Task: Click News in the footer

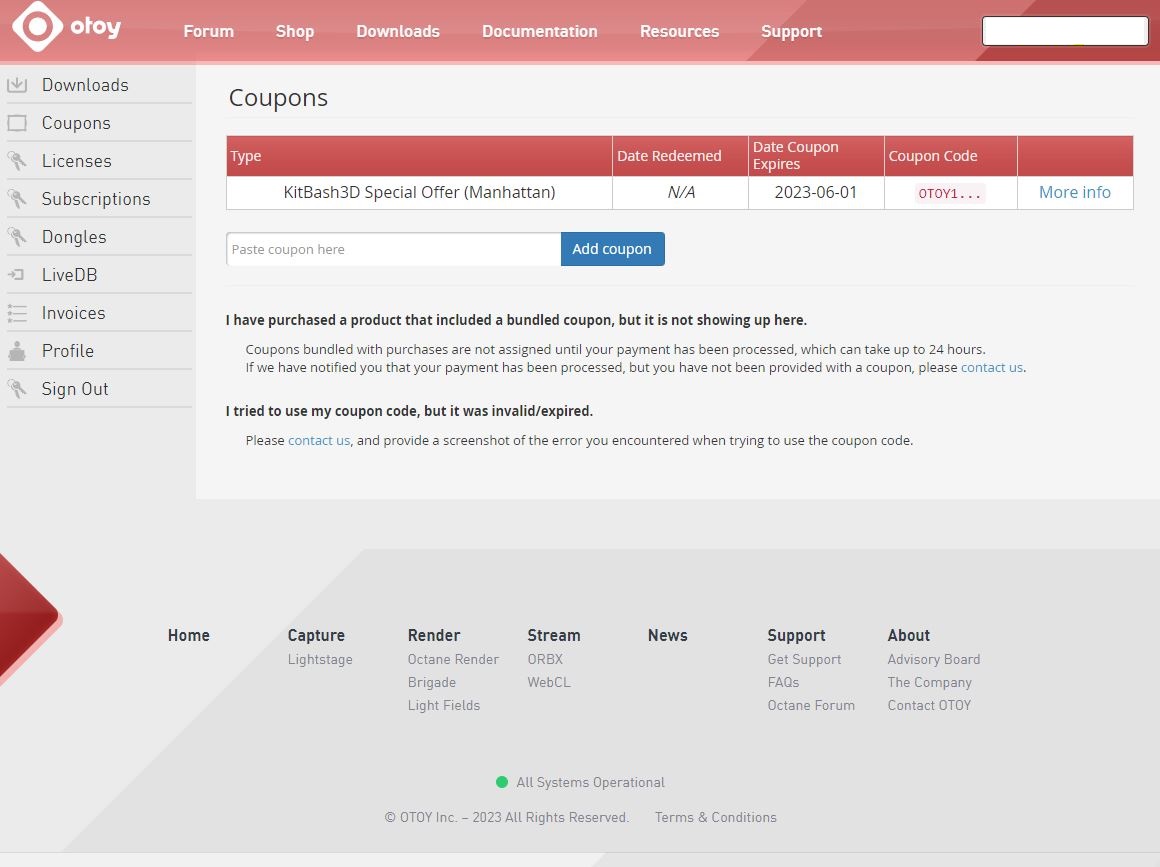Action: [667, 635]
